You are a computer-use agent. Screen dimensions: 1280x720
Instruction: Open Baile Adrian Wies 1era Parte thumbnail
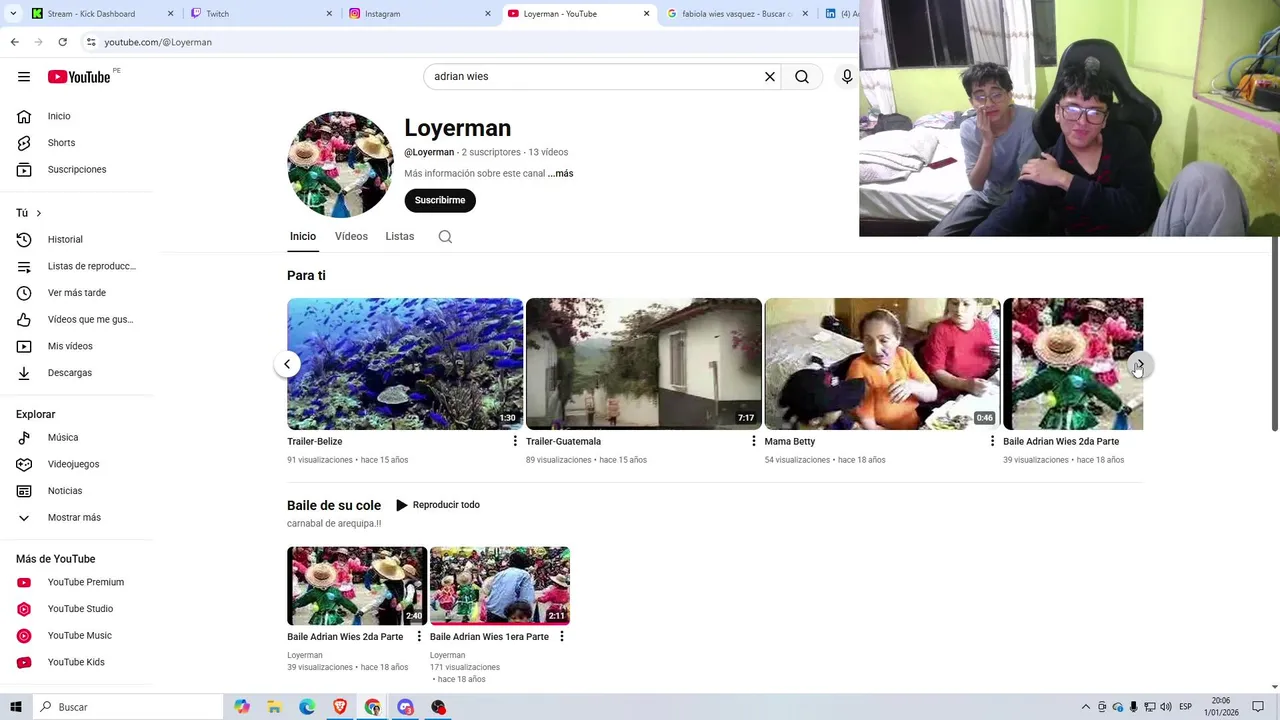[500, 586]
